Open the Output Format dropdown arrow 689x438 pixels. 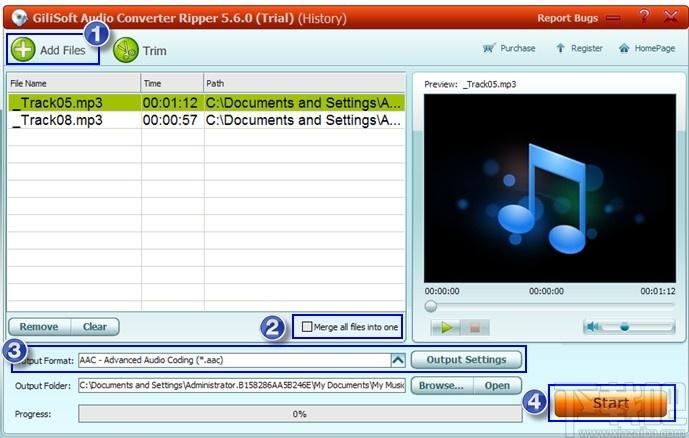(398, 360)
